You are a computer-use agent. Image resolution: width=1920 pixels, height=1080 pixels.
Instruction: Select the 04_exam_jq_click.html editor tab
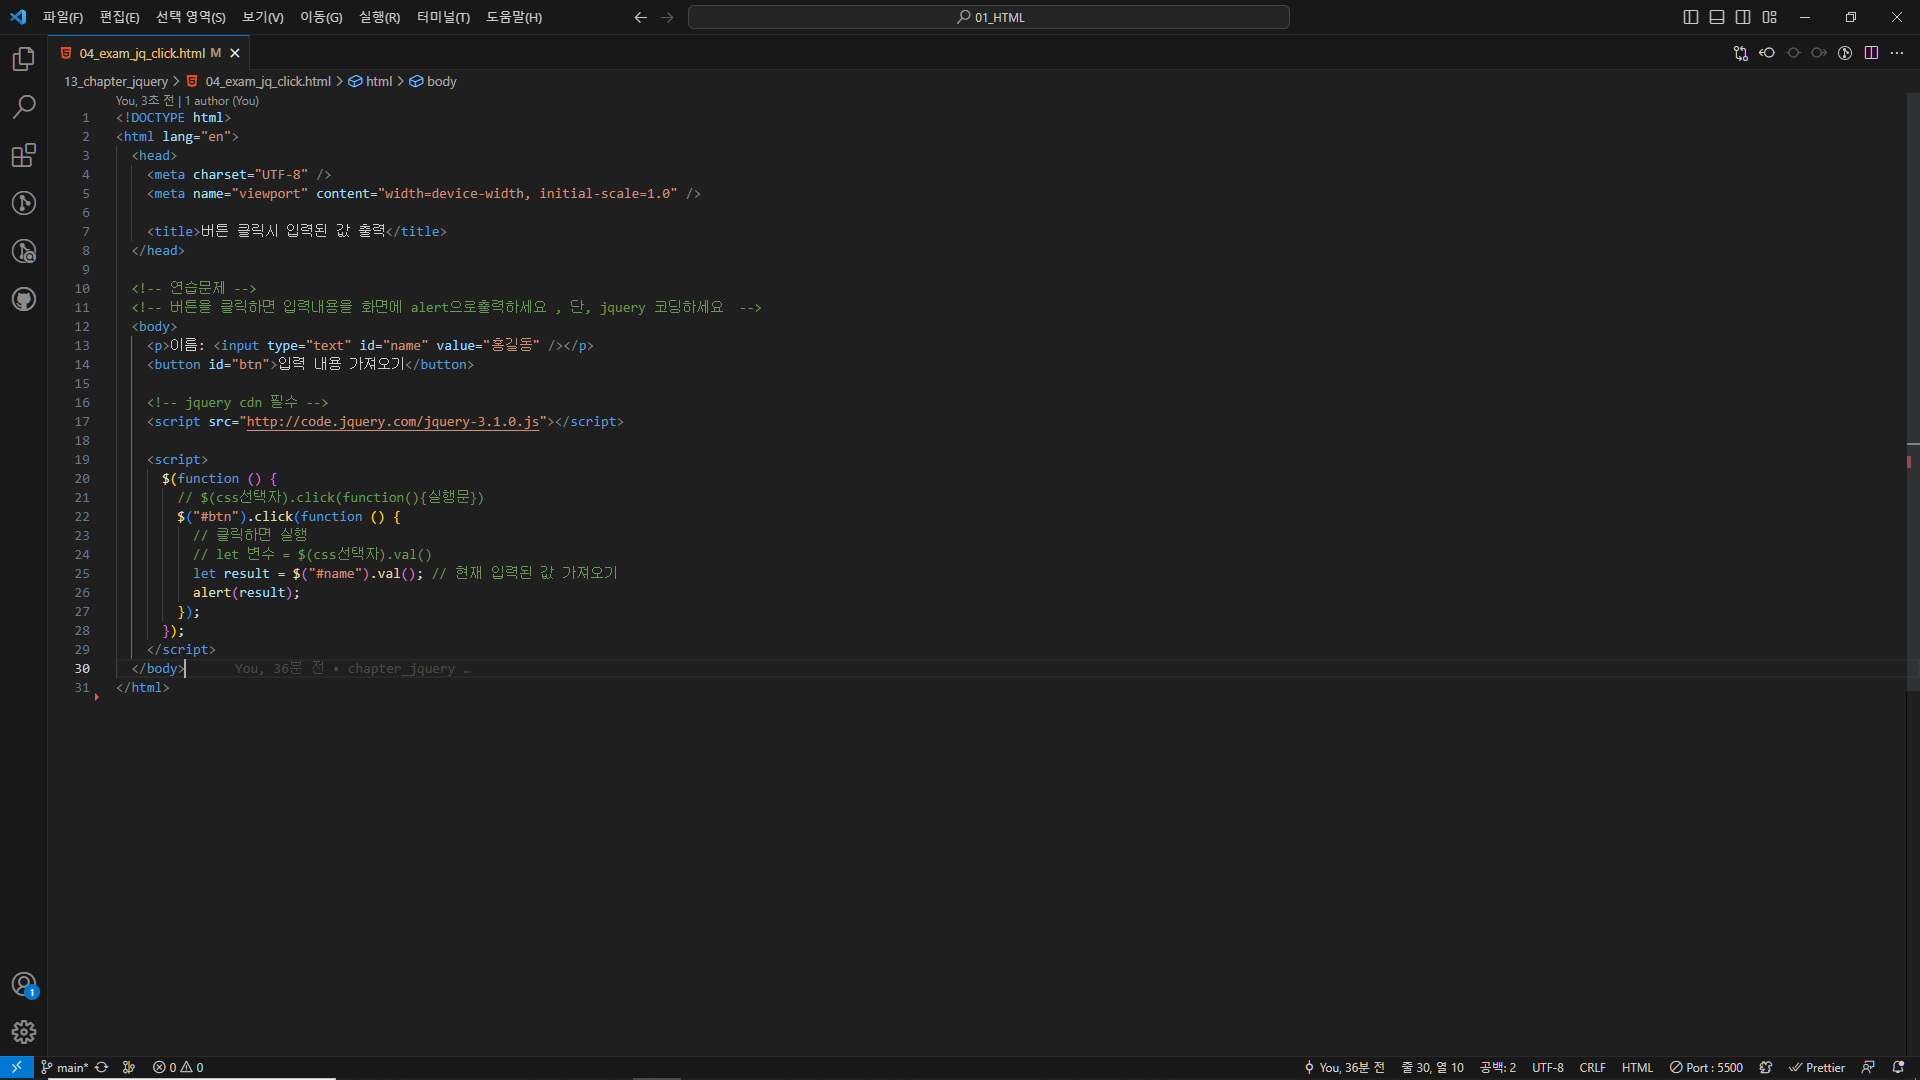[142, 53]
